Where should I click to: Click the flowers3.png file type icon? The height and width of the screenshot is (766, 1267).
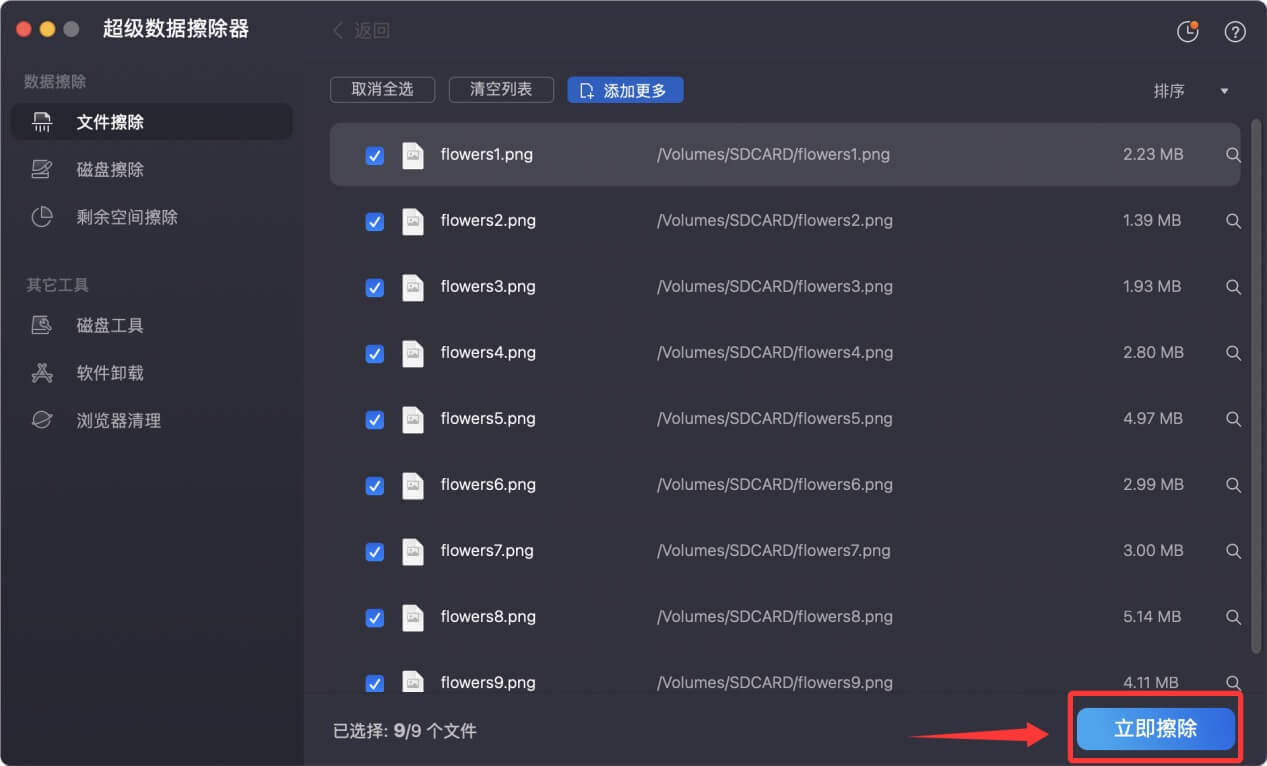(x=412, y=287)
